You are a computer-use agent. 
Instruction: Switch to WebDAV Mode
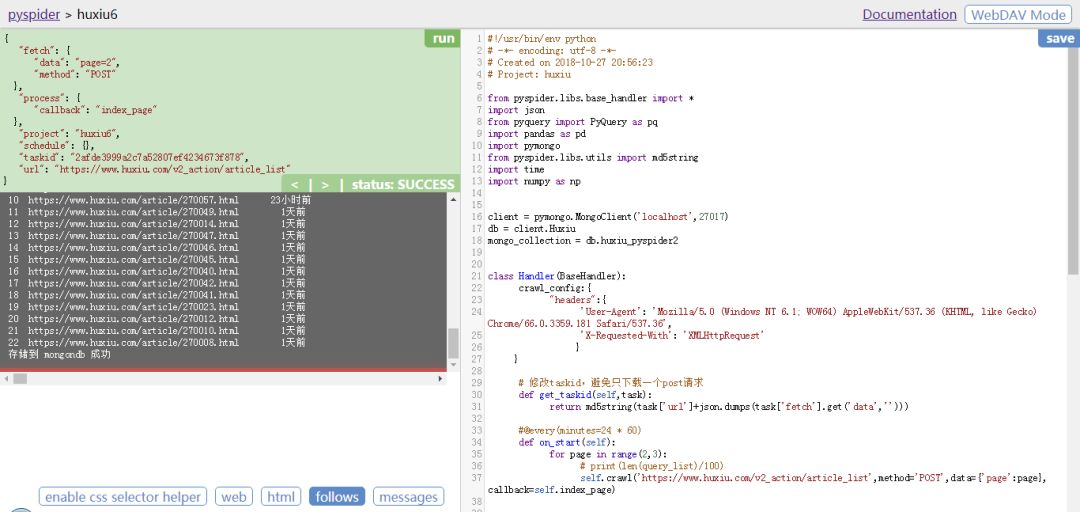click(x=1018, y=14)
